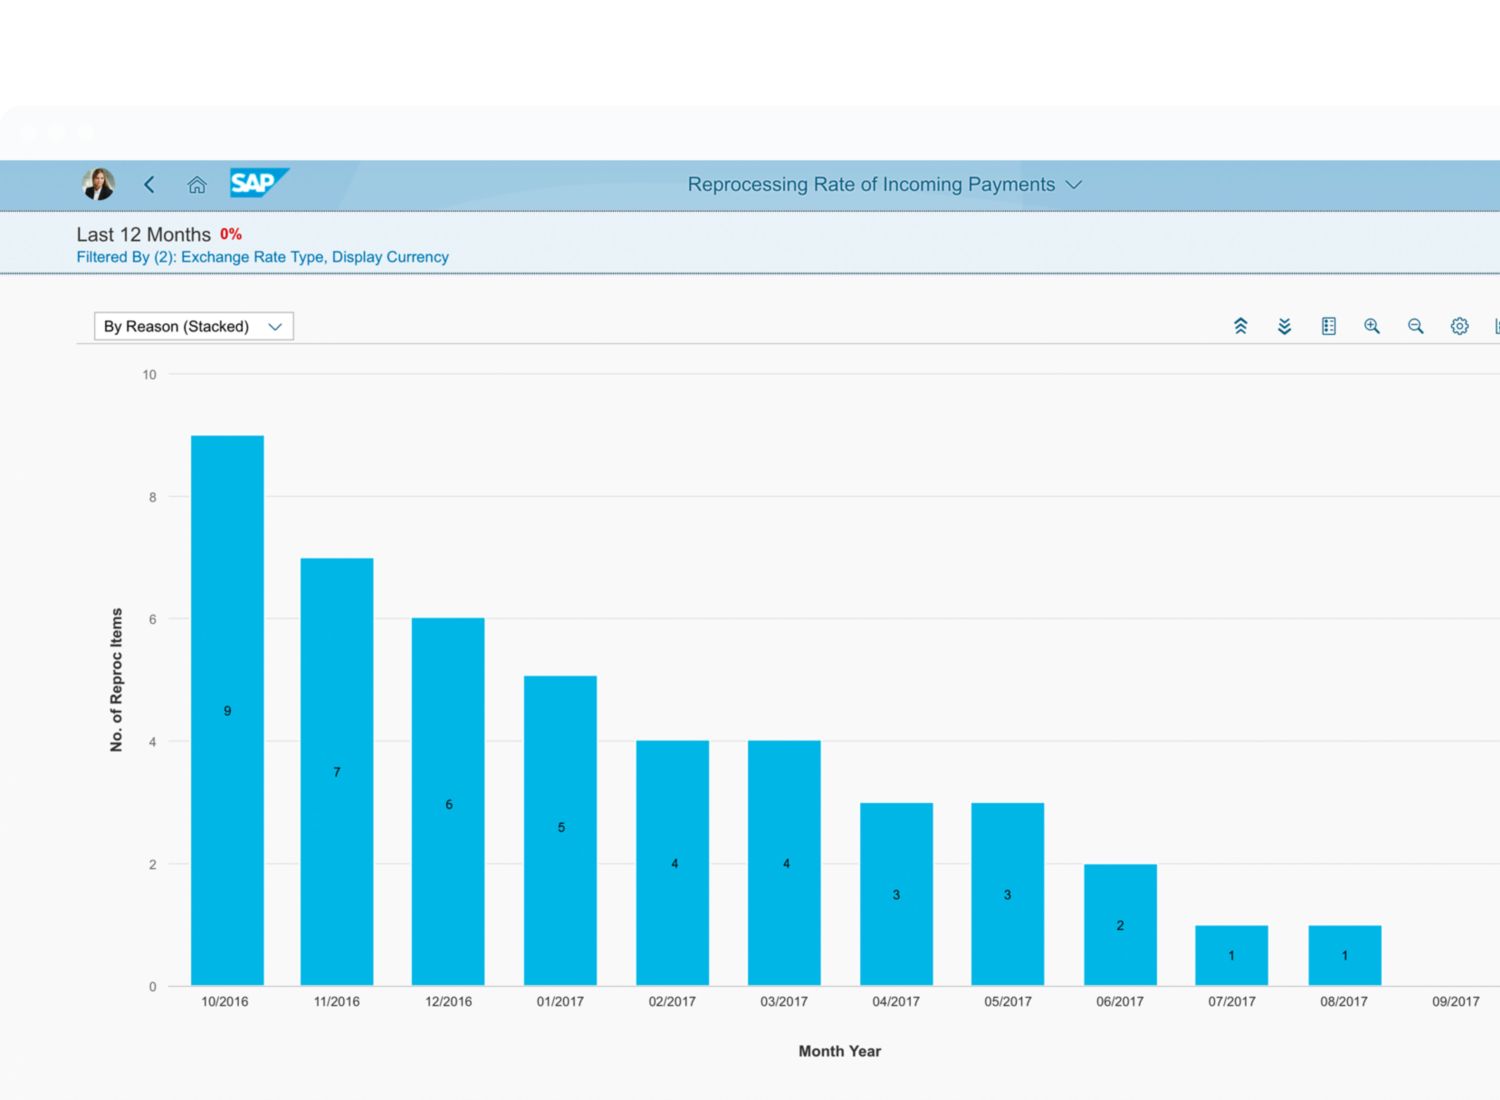Go back using the back arrow
Viewport: 1500px width, 1100px height.
[x=150, y=184]
